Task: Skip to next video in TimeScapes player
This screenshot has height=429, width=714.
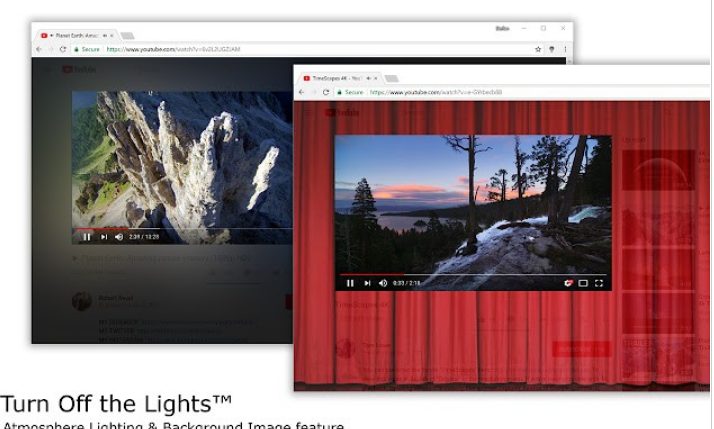Action: tap(367, 283)
